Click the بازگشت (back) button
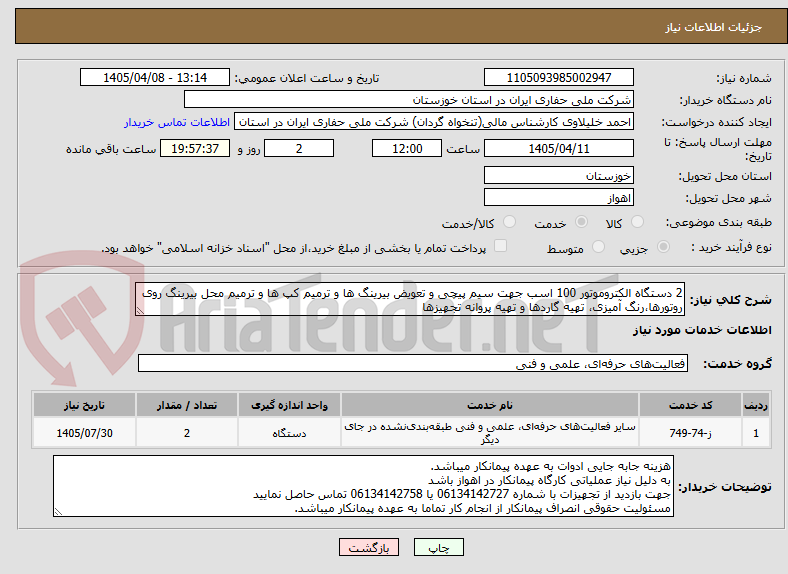The image size is (788, 574). (369, 547)
